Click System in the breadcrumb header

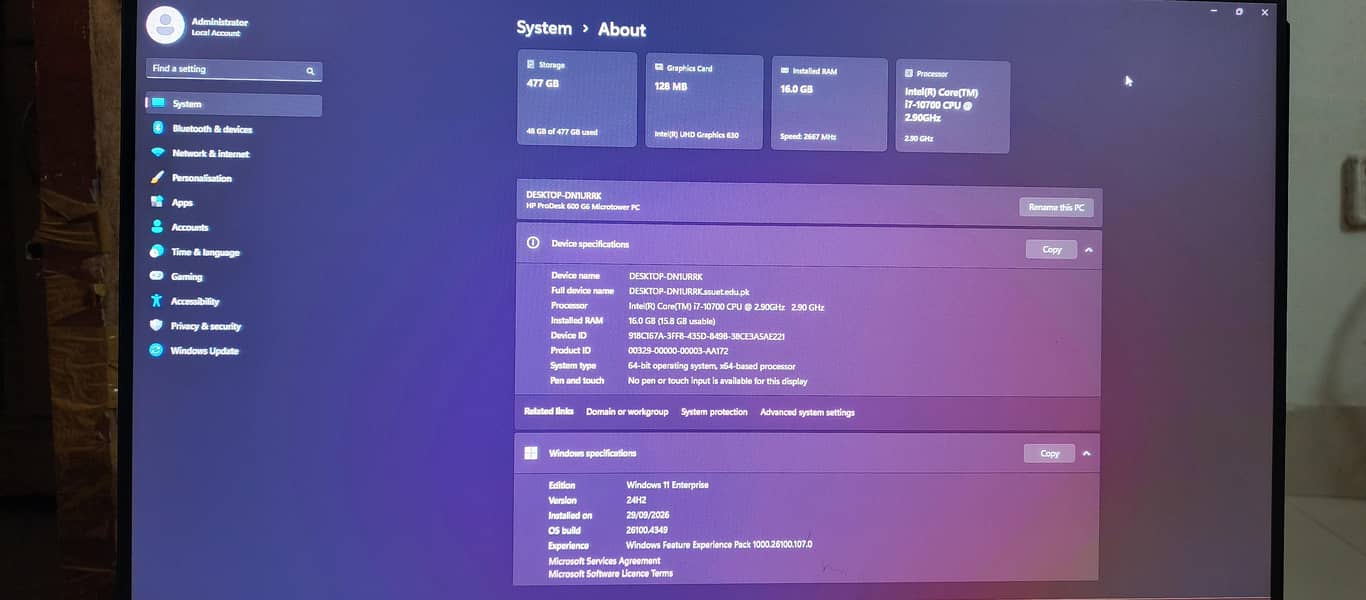pos(544,28)
